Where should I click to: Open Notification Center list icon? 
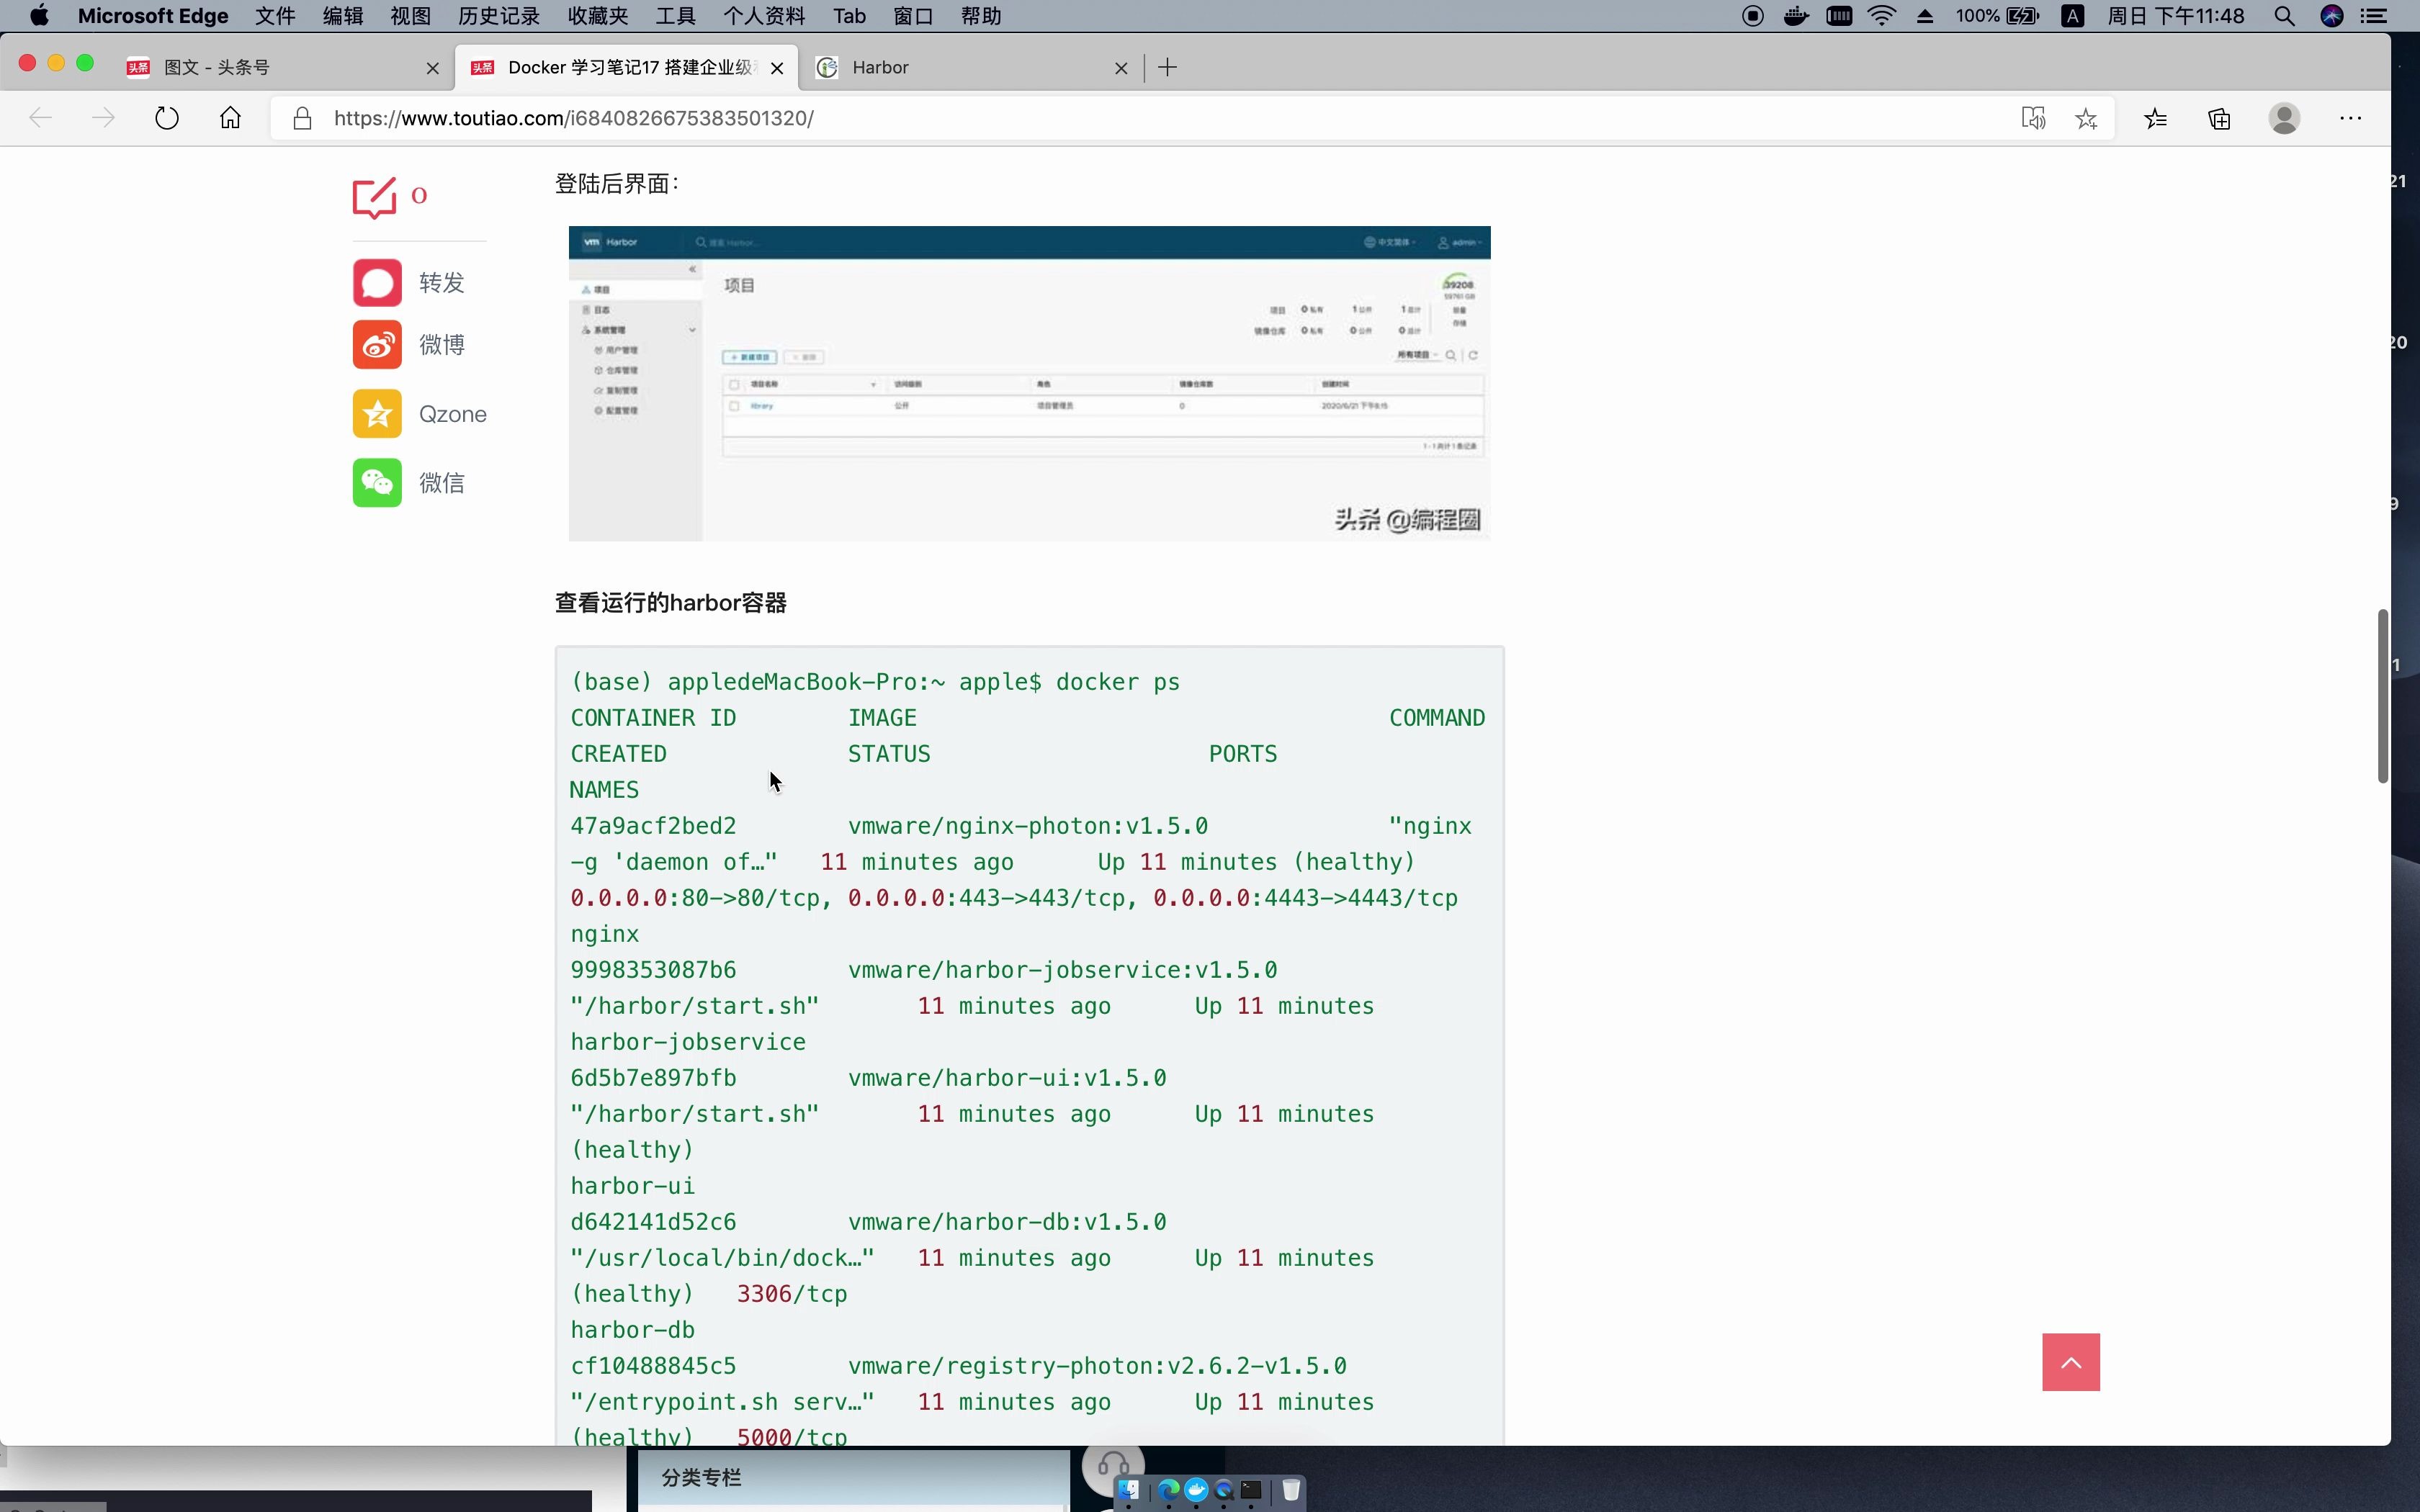pos(2374,16)
